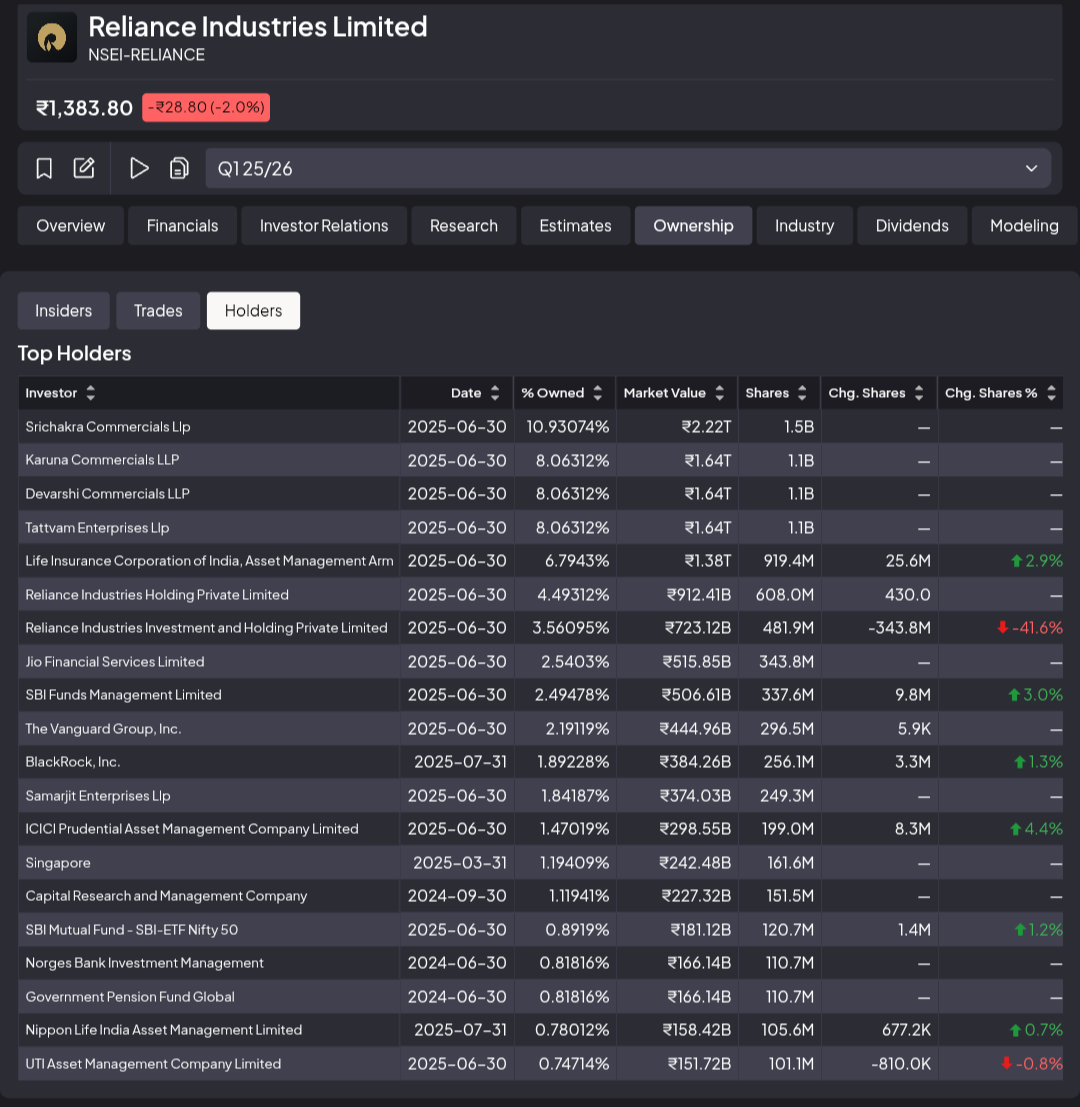The width and height of the screenshot is (1080, 1107).
Task: Sort the table by Investor column
Action: pyautogui.click(x=90, y=393)
